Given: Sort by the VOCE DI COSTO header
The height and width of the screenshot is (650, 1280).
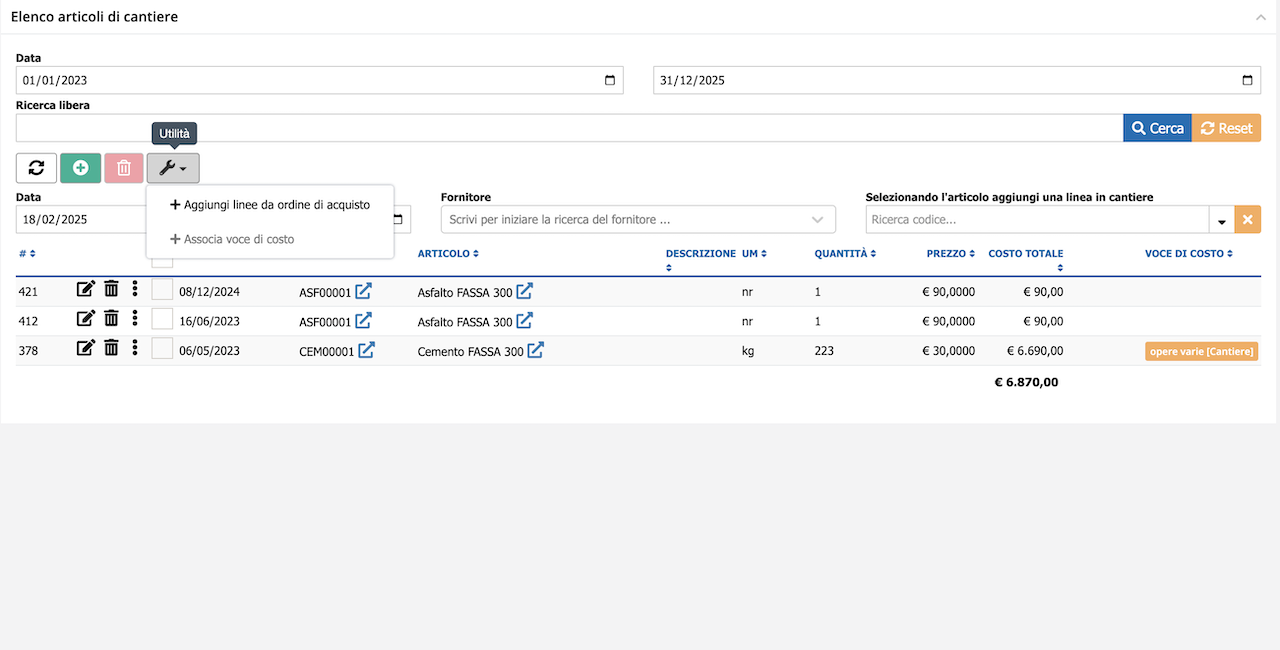Looking at the screenshot, I should (x=1189, y=254).
